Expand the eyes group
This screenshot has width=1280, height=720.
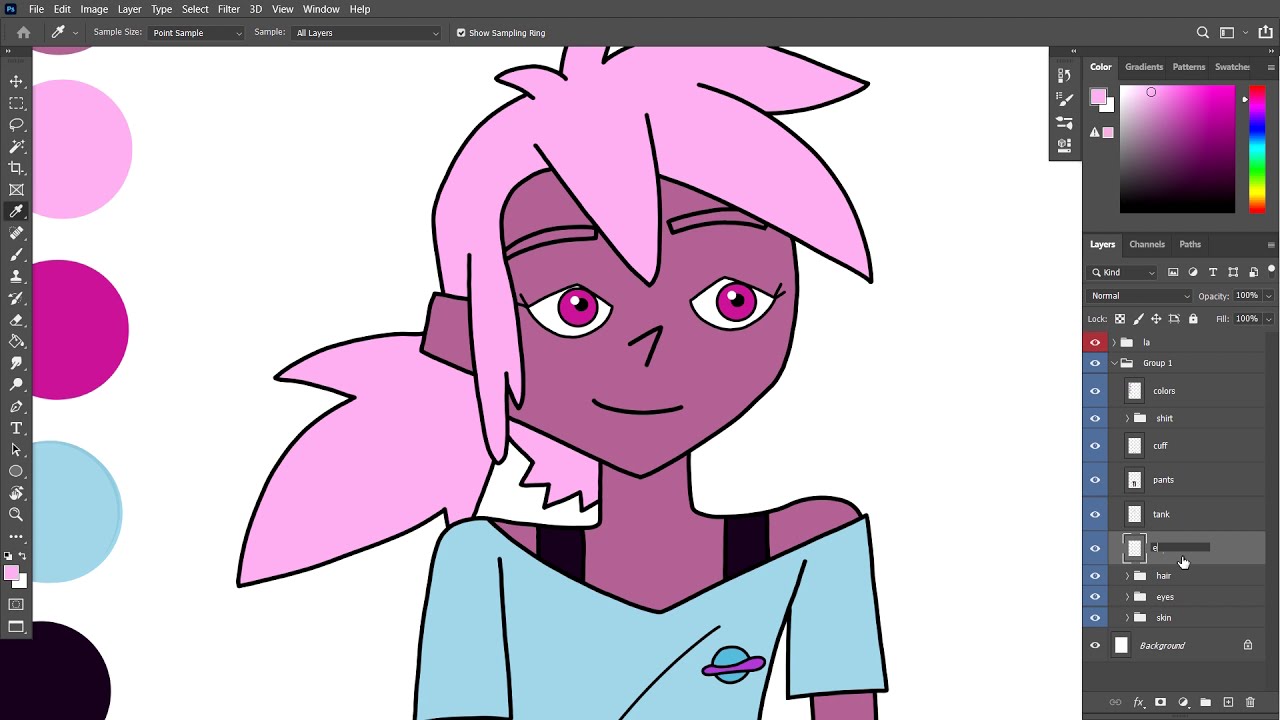[x=1127, y=597]
